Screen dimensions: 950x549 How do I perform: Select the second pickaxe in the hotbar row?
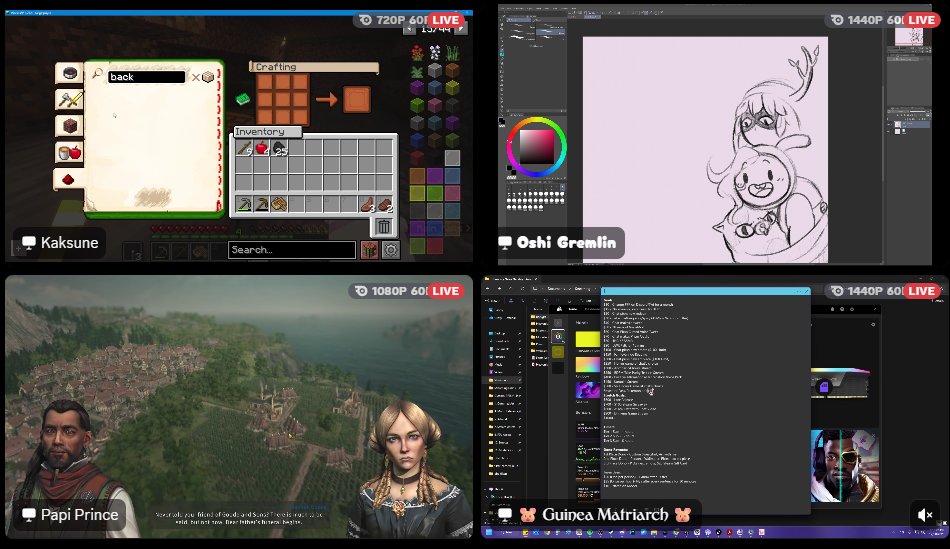262,204
